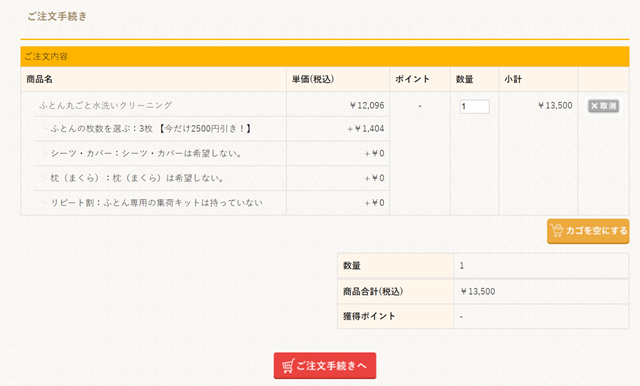Click the ¥13,500 total in the summary table
Viewport: 640px width, 386px height.
[478, 291]
